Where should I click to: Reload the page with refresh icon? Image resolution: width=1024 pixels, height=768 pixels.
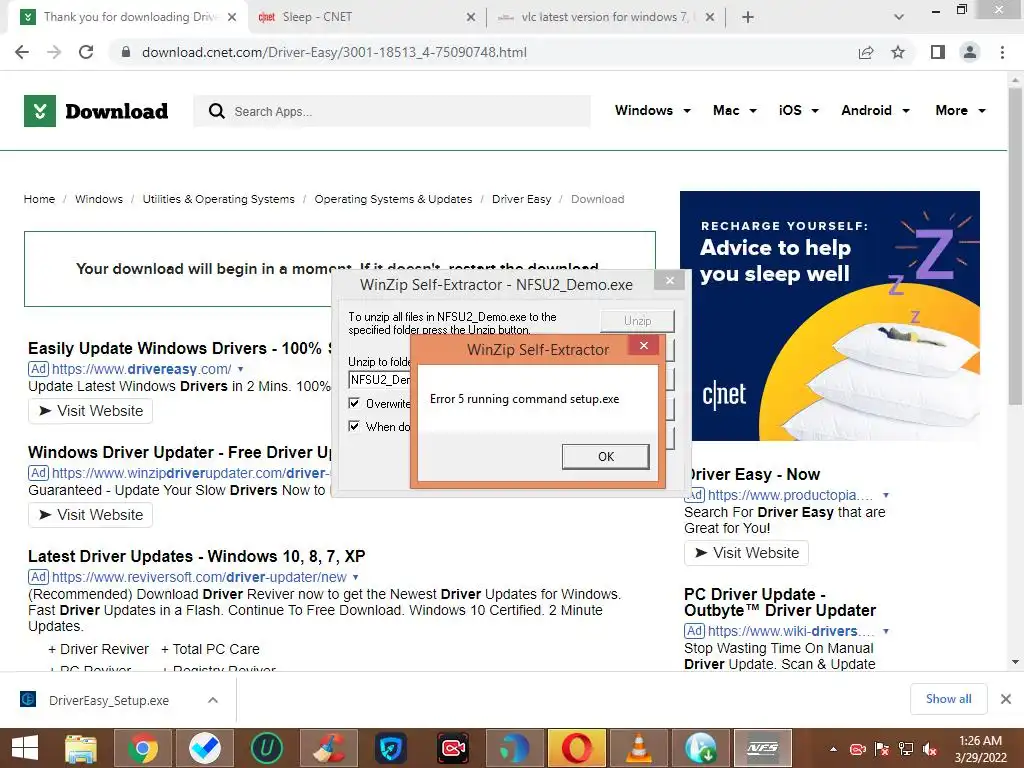(86, 52)
